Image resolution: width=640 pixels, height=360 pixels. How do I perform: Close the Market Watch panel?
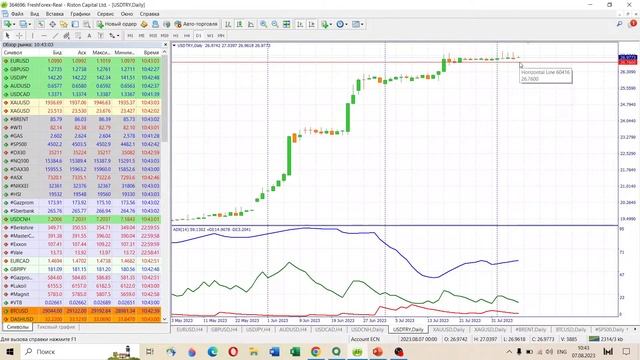point(165,44)
